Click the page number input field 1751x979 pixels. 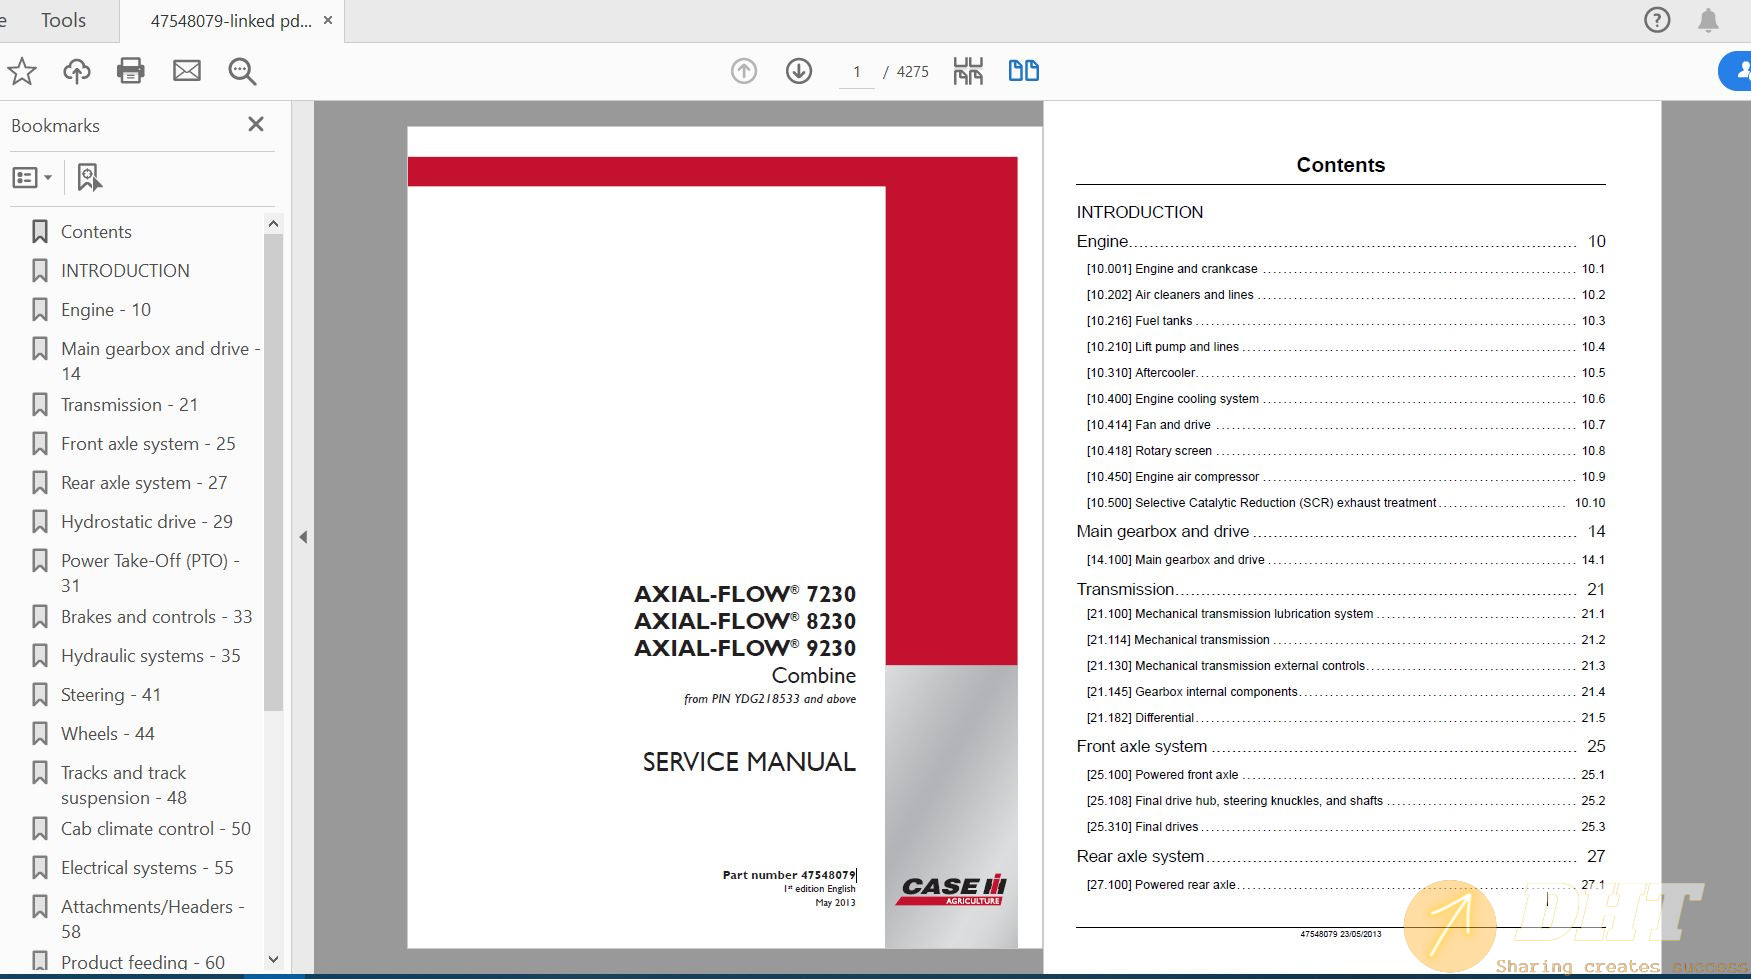click(857, 71)
